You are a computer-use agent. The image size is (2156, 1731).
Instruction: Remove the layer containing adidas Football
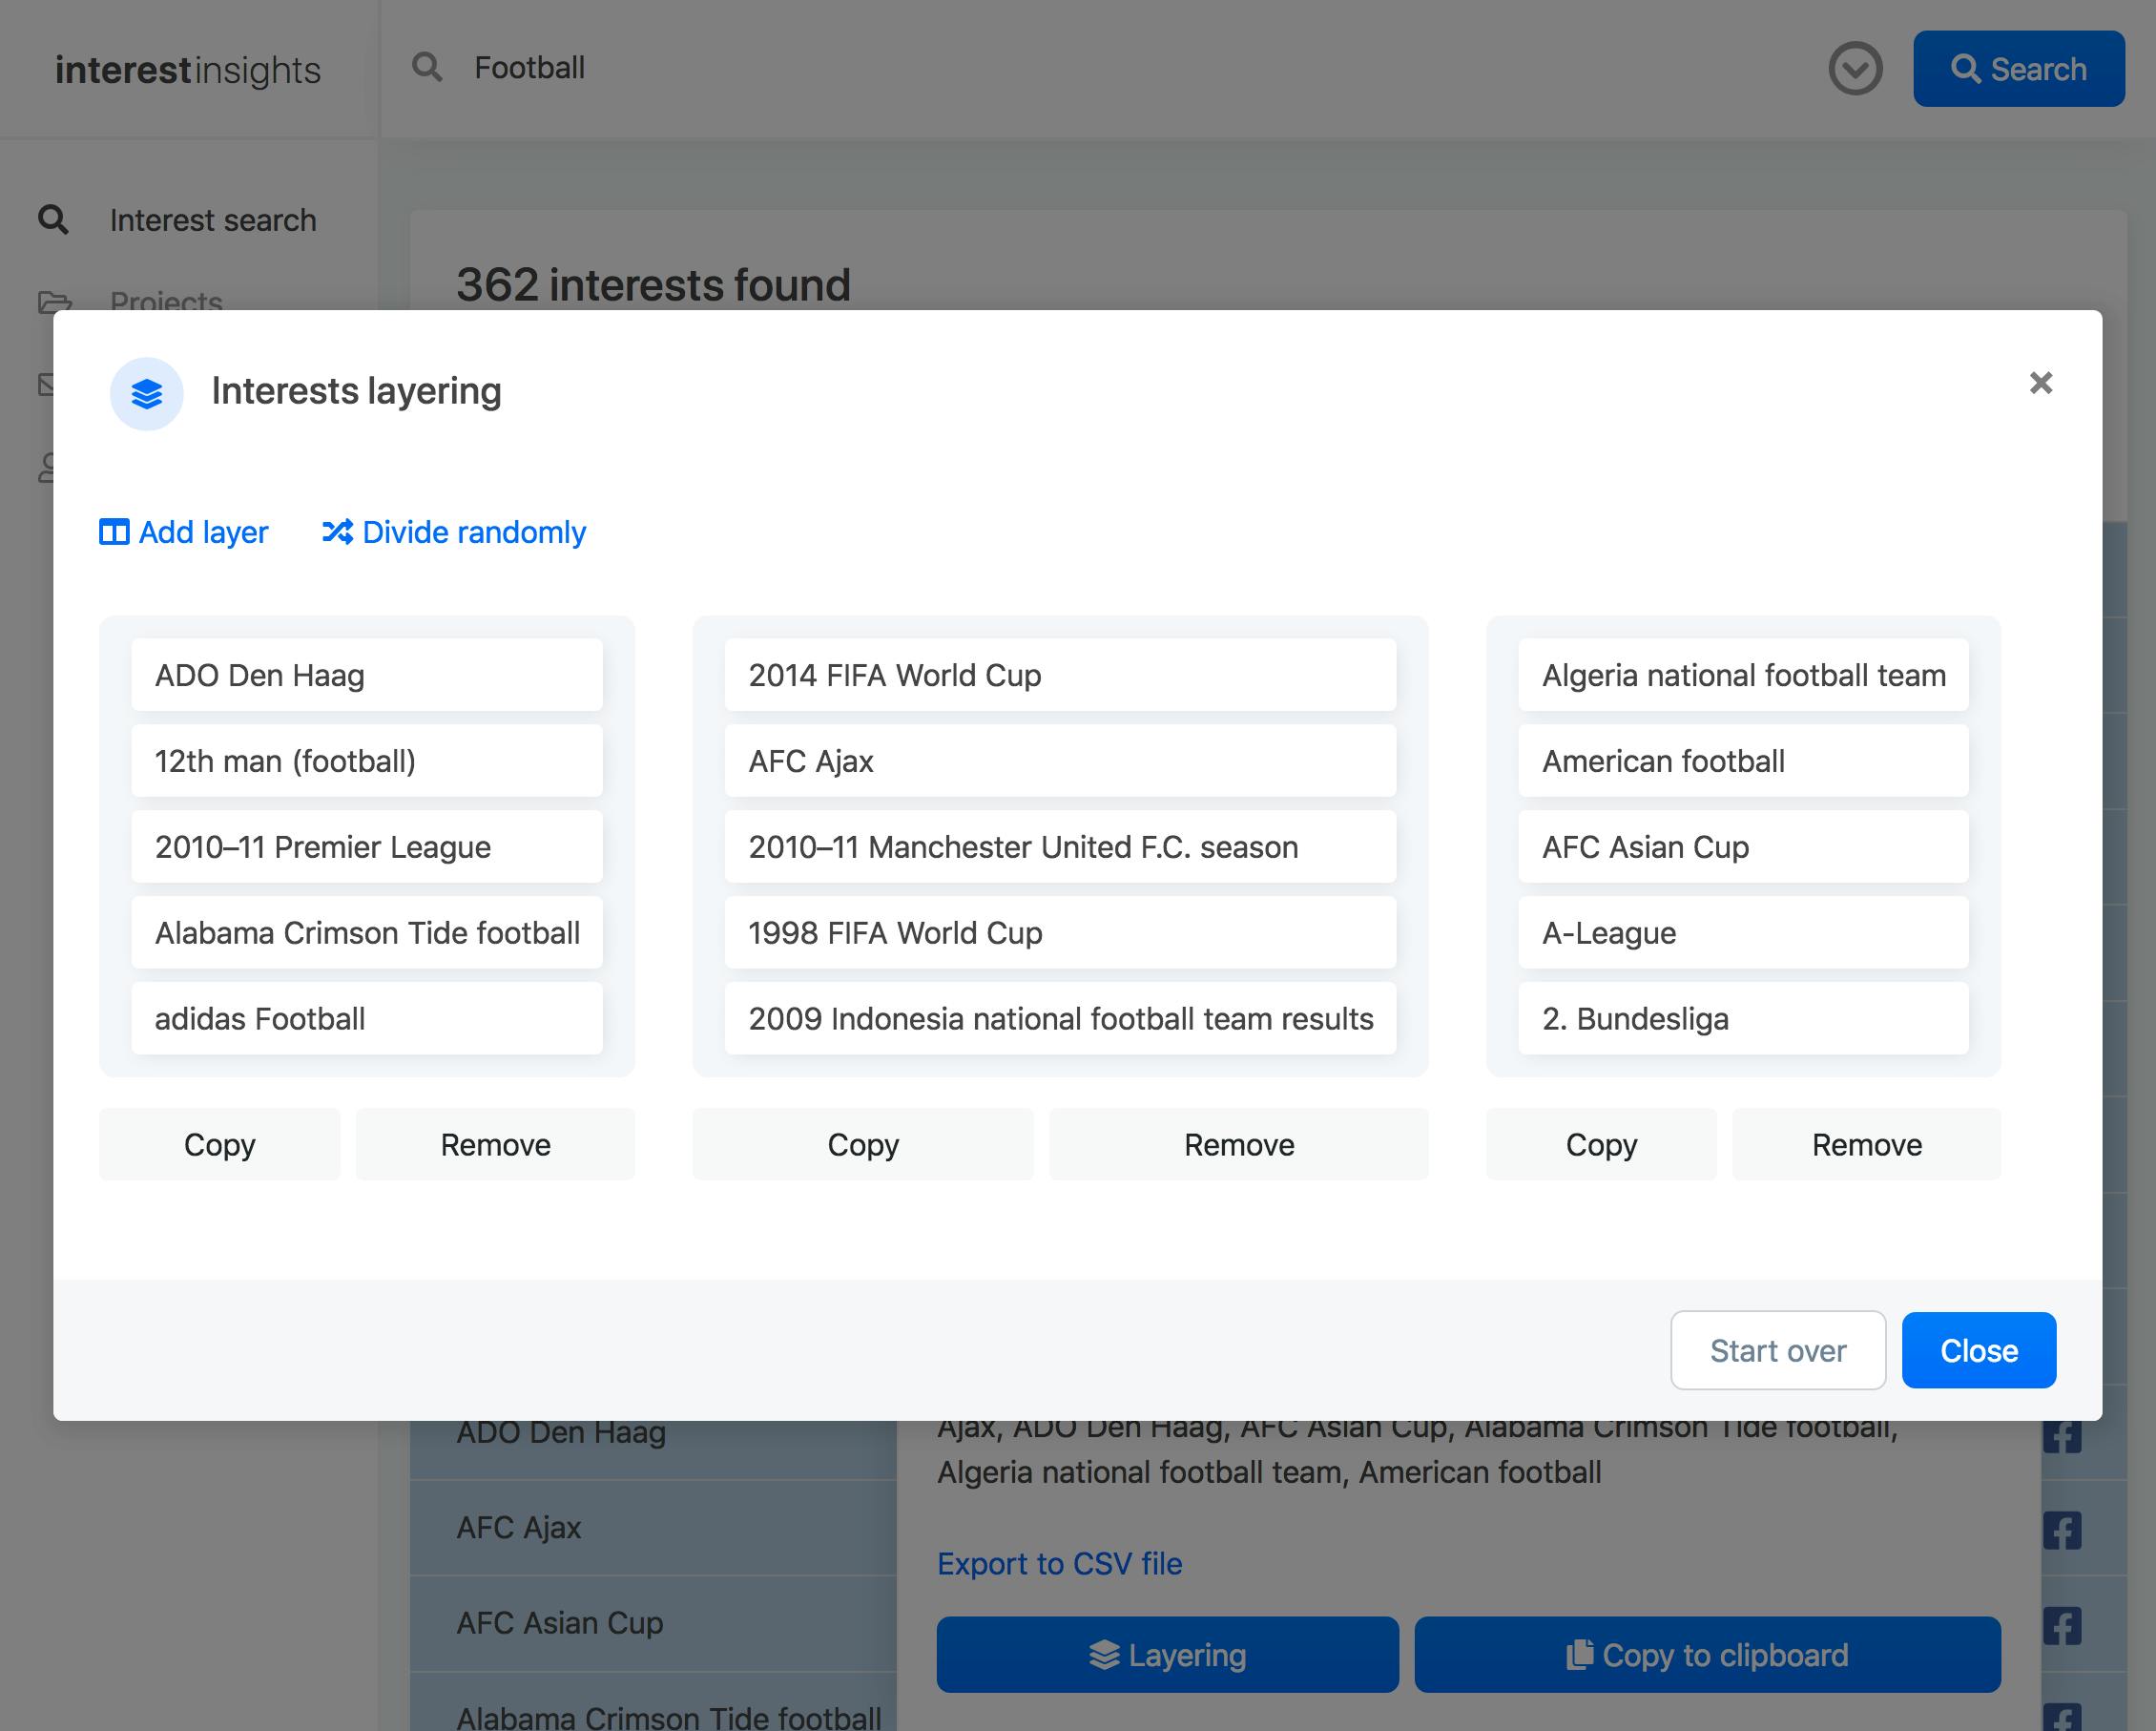495,1144
